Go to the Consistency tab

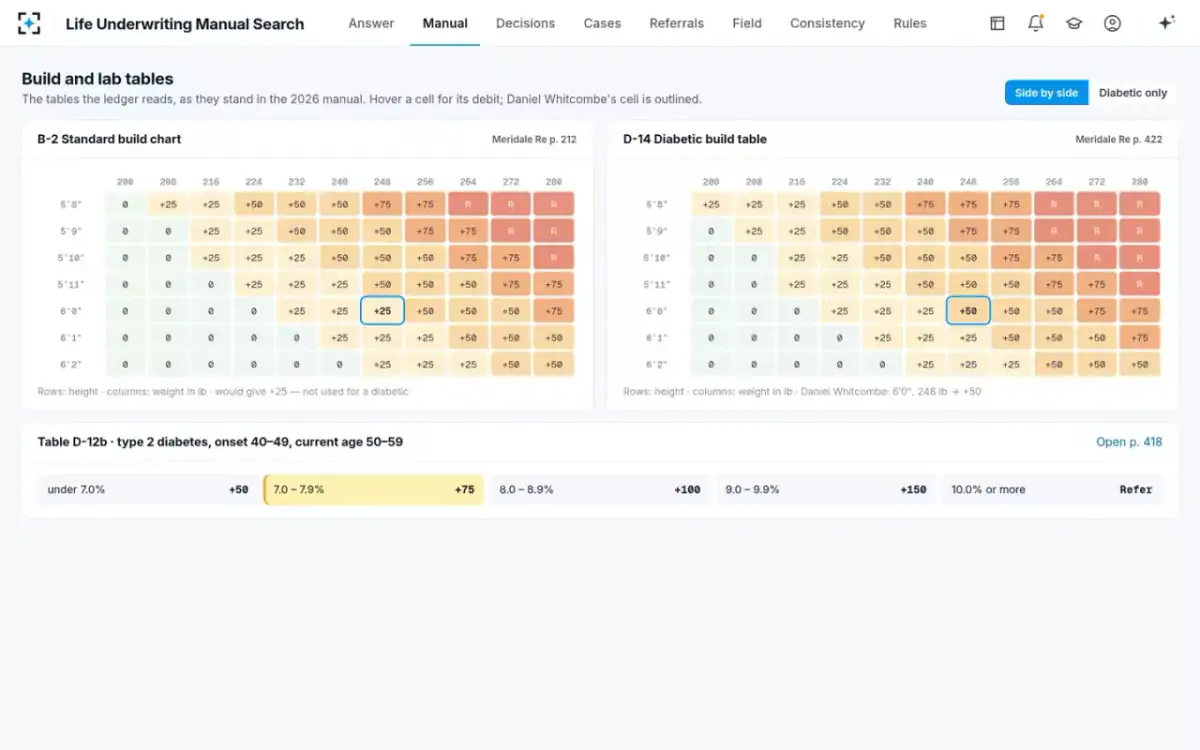pos(827,23)
